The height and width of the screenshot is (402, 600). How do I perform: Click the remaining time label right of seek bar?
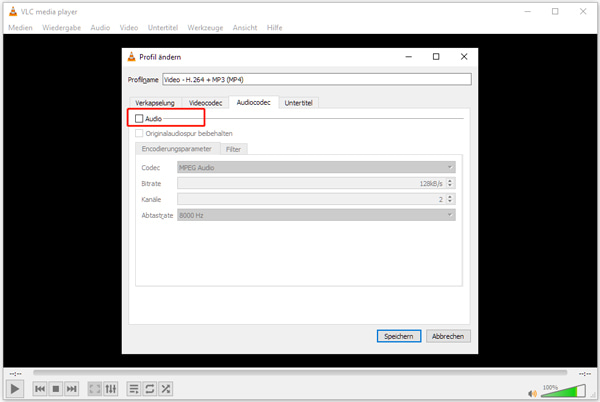[x=584, y=373]
